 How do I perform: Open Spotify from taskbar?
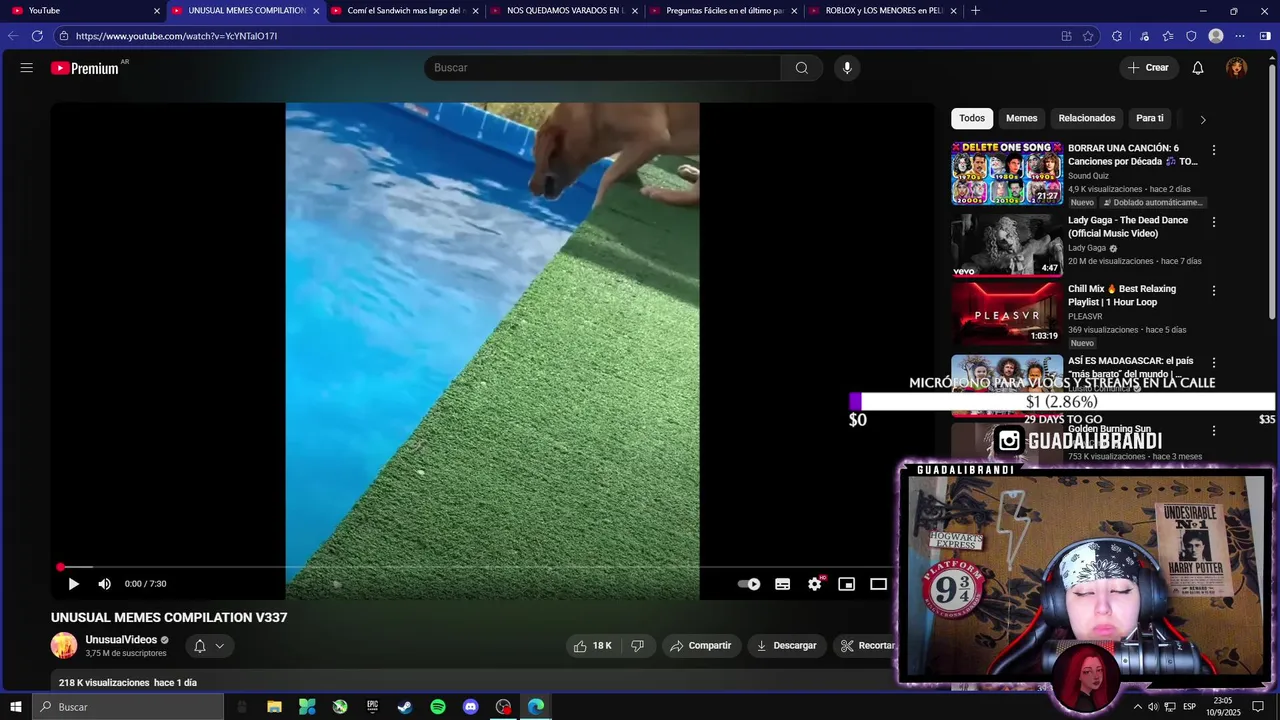438,707
